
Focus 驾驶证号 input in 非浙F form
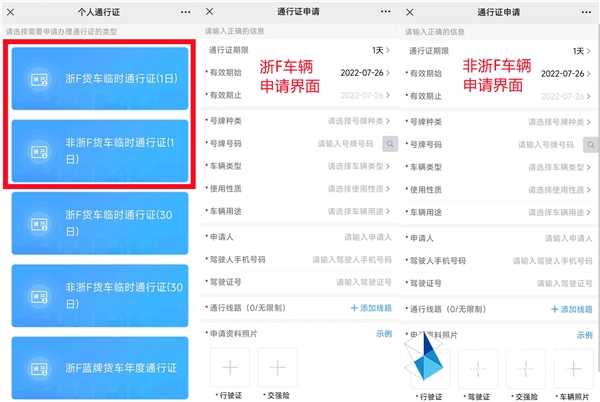(x=564, y=283)
